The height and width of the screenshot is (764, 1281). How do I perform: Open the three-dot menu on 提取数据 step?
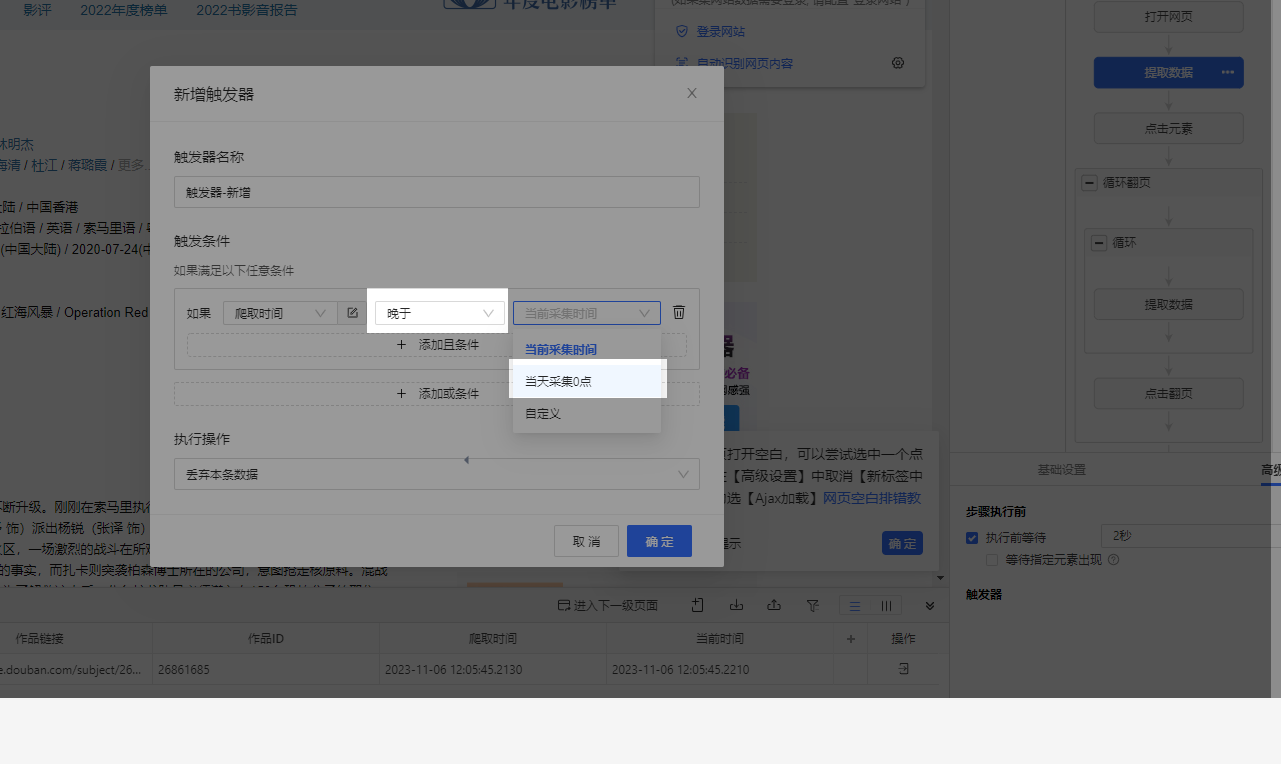click(1228, 72)
